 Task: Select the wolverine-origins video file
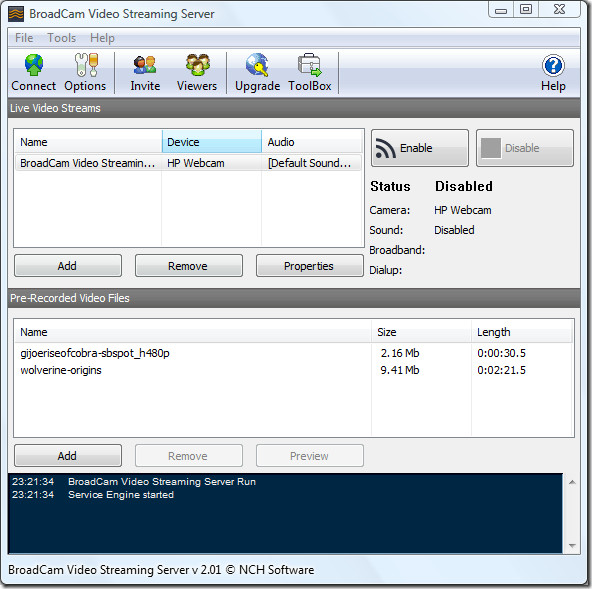coord(61,370)
